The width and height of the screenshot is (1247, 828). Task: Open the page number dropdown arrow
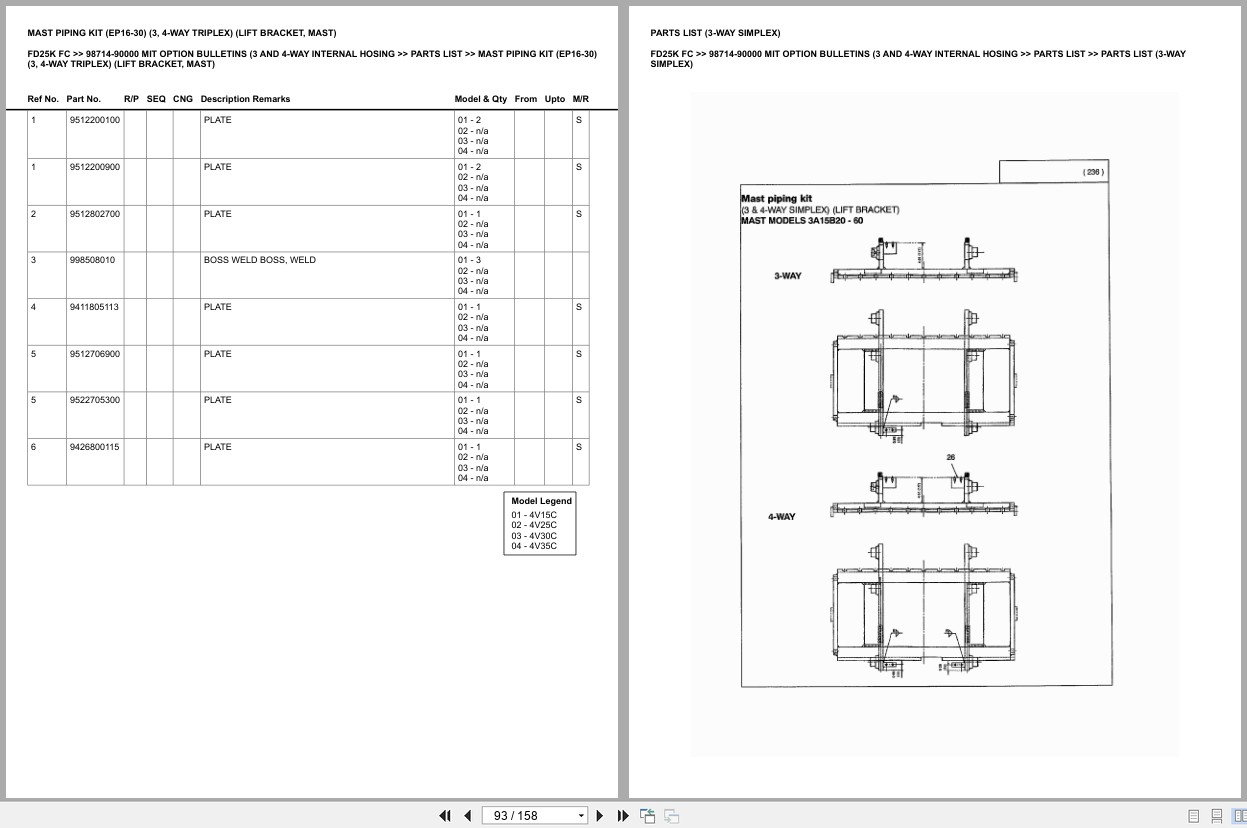[581, 816]
